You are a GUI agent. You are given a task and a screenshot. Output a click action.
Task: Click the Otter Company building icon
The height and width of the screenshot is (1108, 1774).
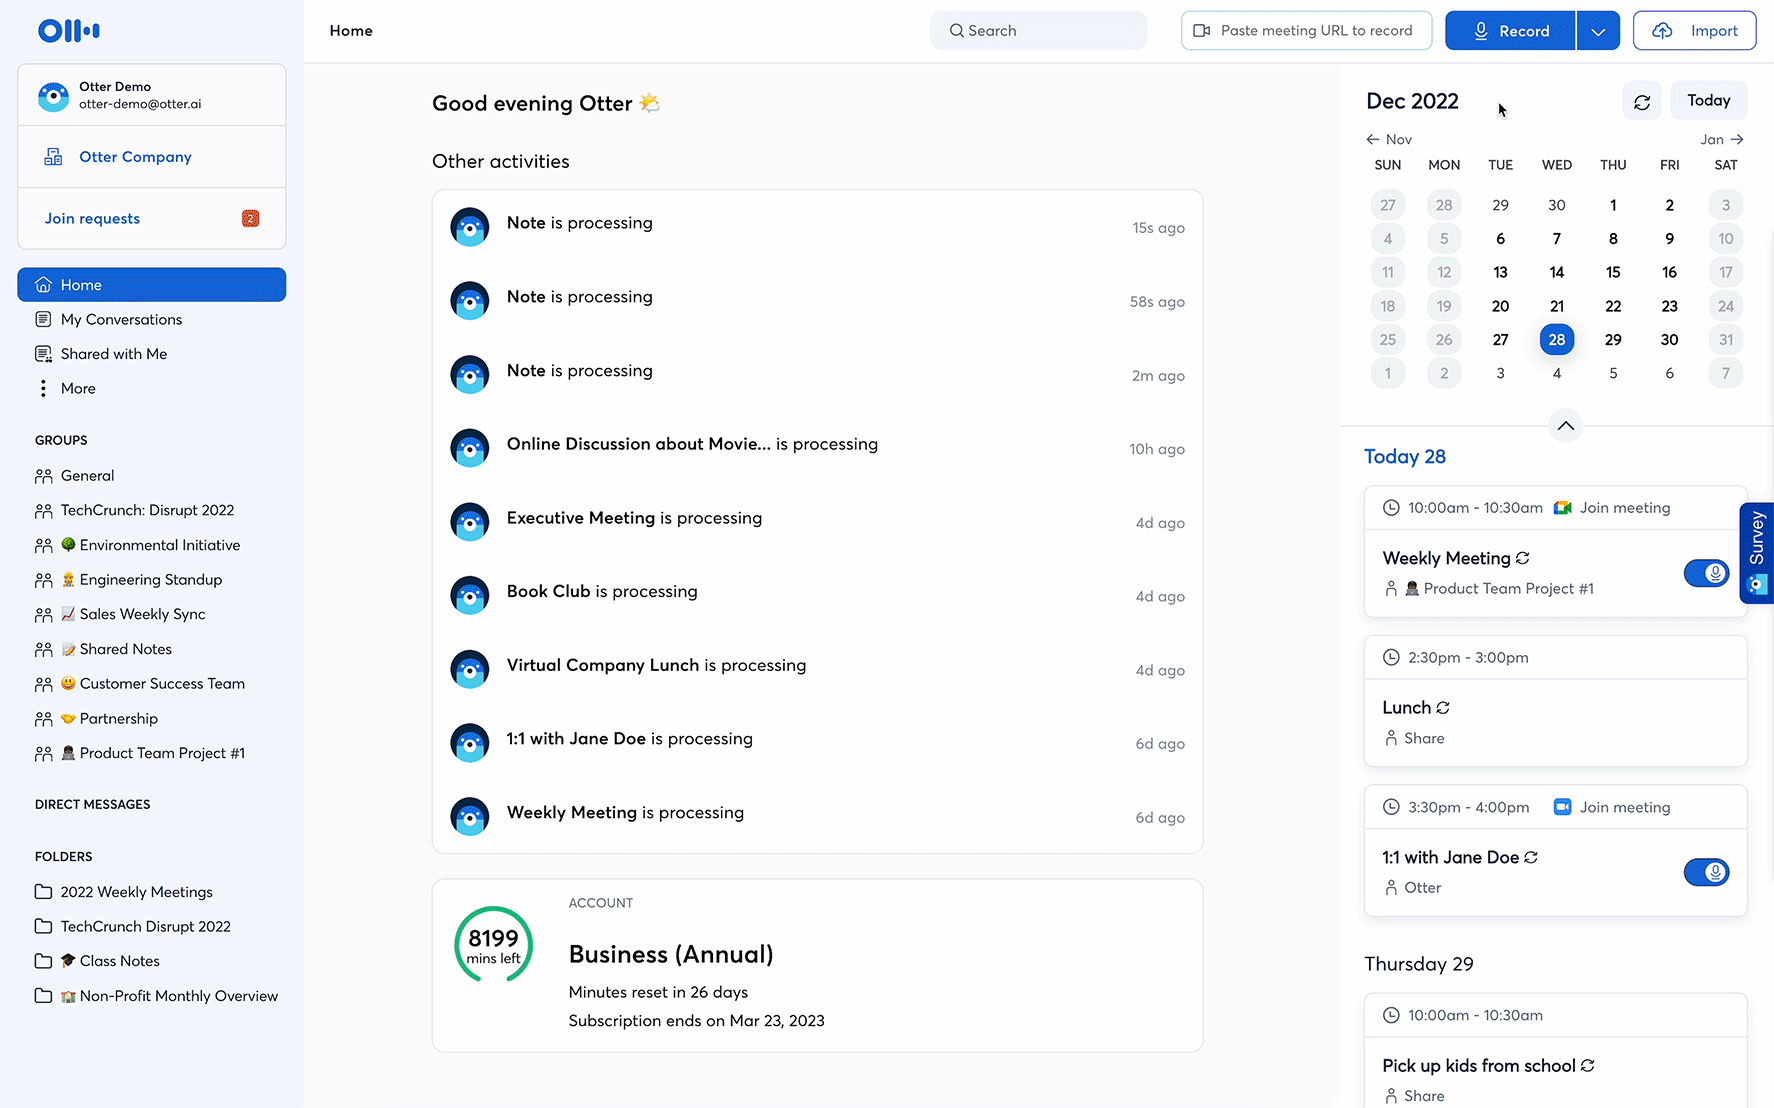pos(53,157)
